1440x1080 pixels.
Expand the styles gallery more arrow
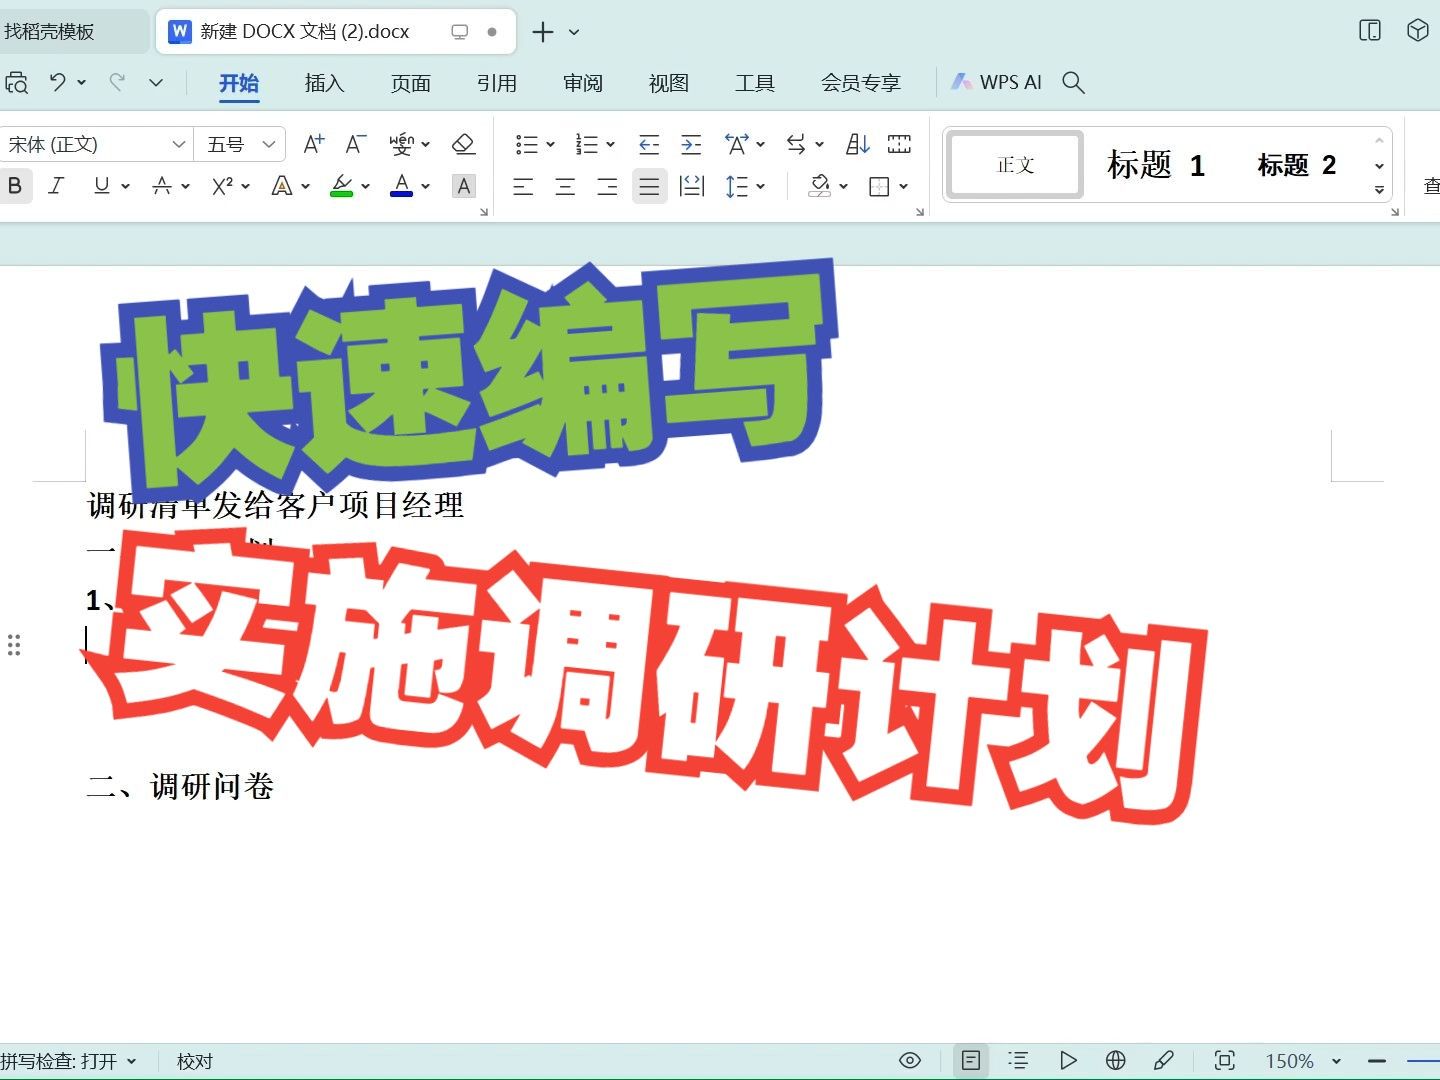(x=1379, y=189)
